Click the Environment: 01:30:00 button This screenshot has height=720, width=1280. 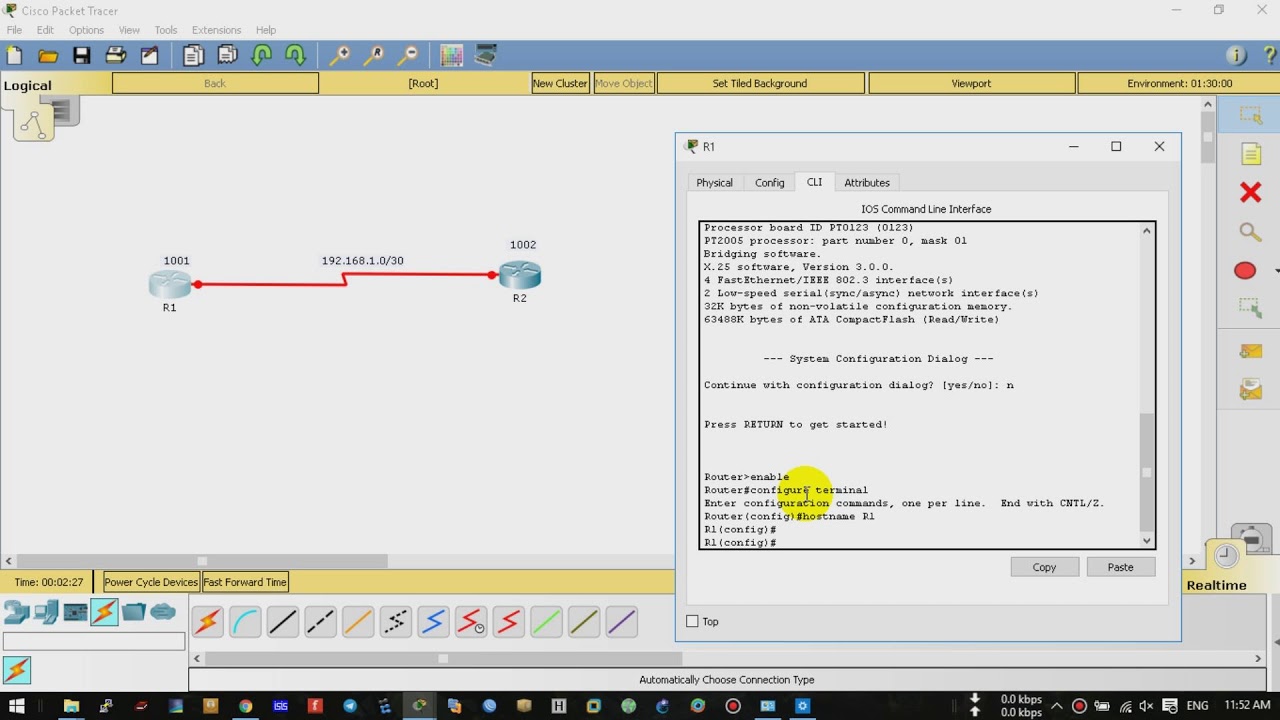click(x=1179, y=83)
